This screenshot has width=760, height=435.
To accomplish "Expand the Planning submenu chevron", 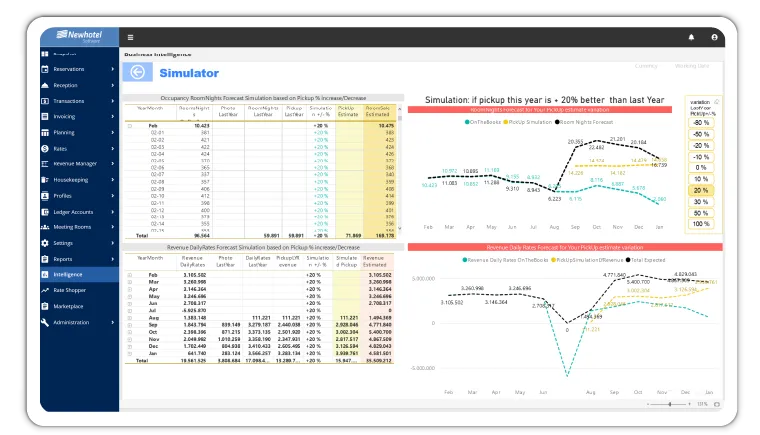I will 112,132.
